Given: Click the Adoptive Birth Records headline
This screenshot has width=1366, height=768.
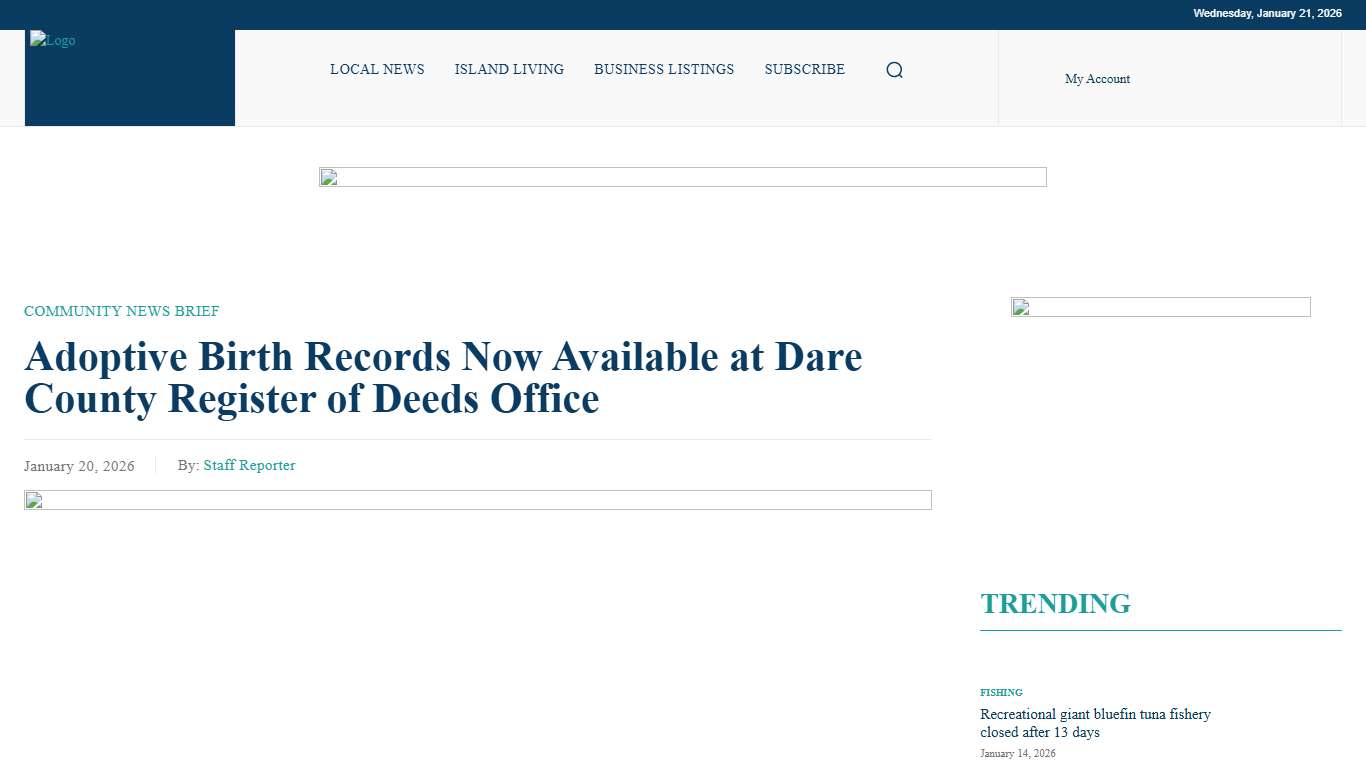Looking at the screenshot, I should pos(443,378).
